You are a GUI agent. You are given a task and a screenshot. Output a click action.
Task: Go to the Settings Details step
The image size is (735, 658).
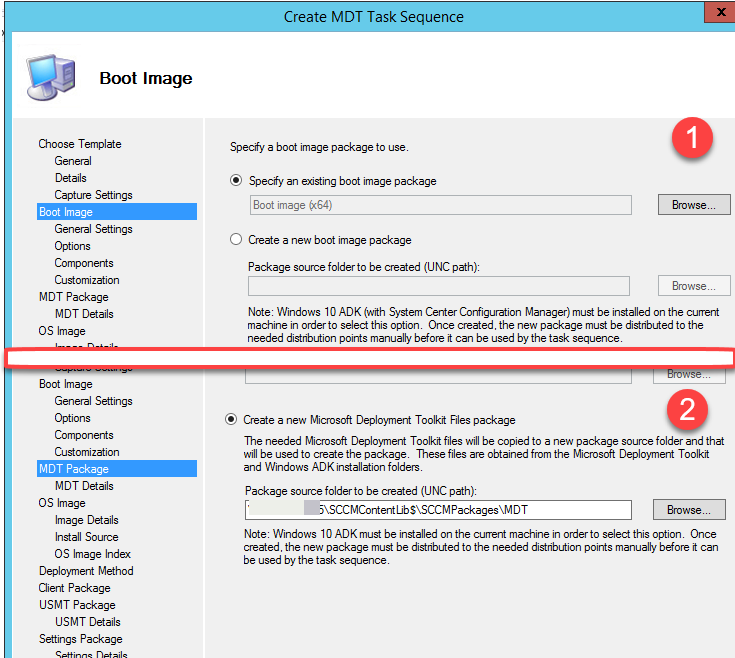(91, 653)
